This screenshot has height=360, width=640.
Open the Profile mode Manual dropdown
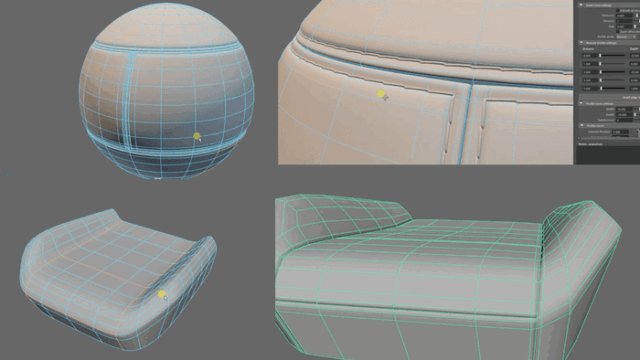coord(626,36)
